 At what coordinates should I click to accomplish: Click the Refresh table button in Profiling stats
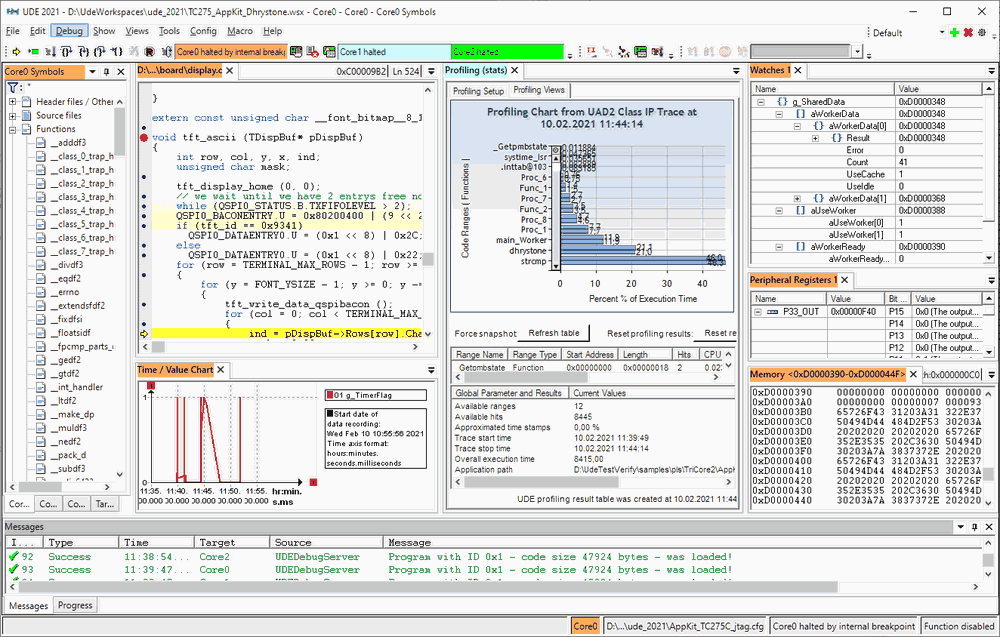click(x=554, y=333)
